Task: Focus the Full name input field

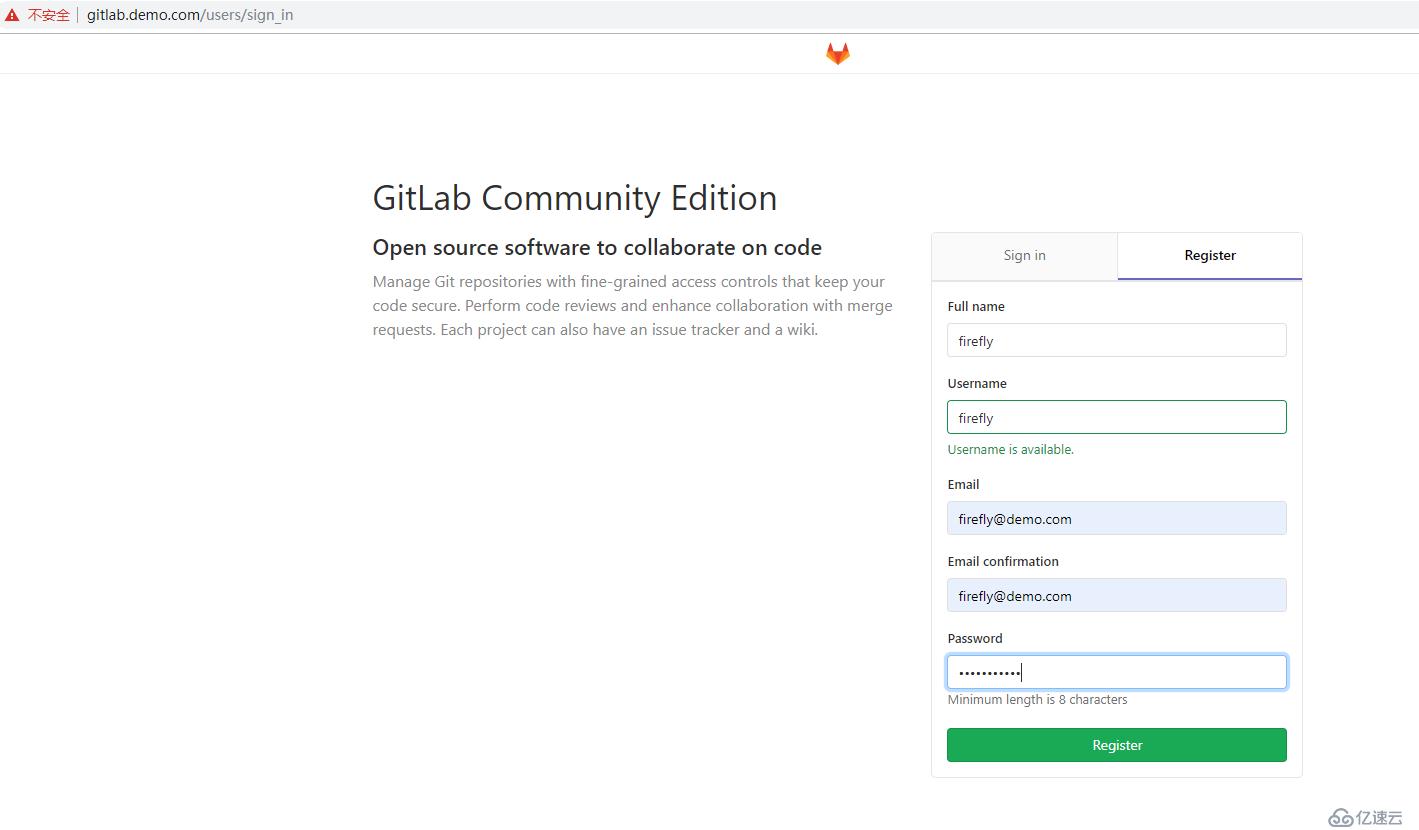Action: 1116,340
